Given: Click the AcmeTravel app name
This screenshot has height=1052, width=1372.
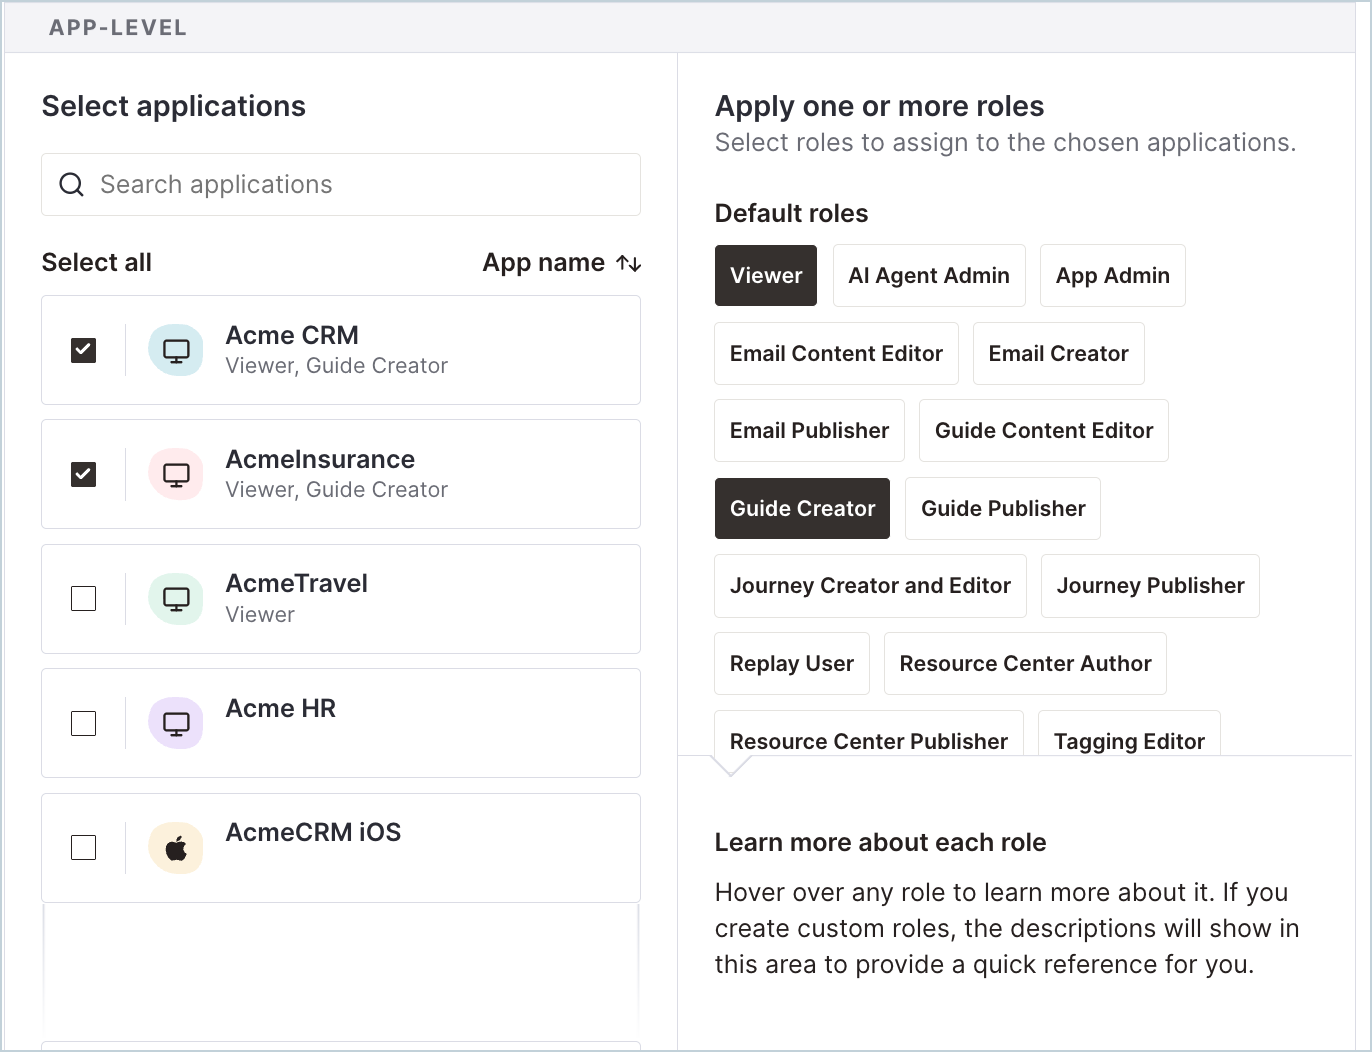Looking at the screenshot, I should (x=297, y=583).
